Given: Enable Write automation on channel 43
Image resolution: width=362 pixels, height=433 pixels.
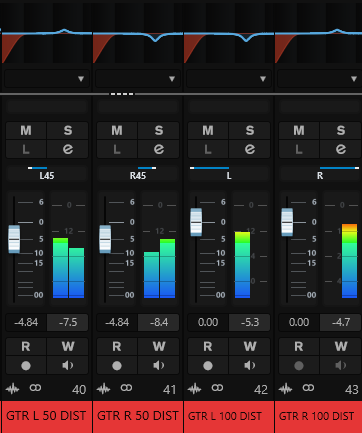Looking at the screenshot, I should [341, 347].
